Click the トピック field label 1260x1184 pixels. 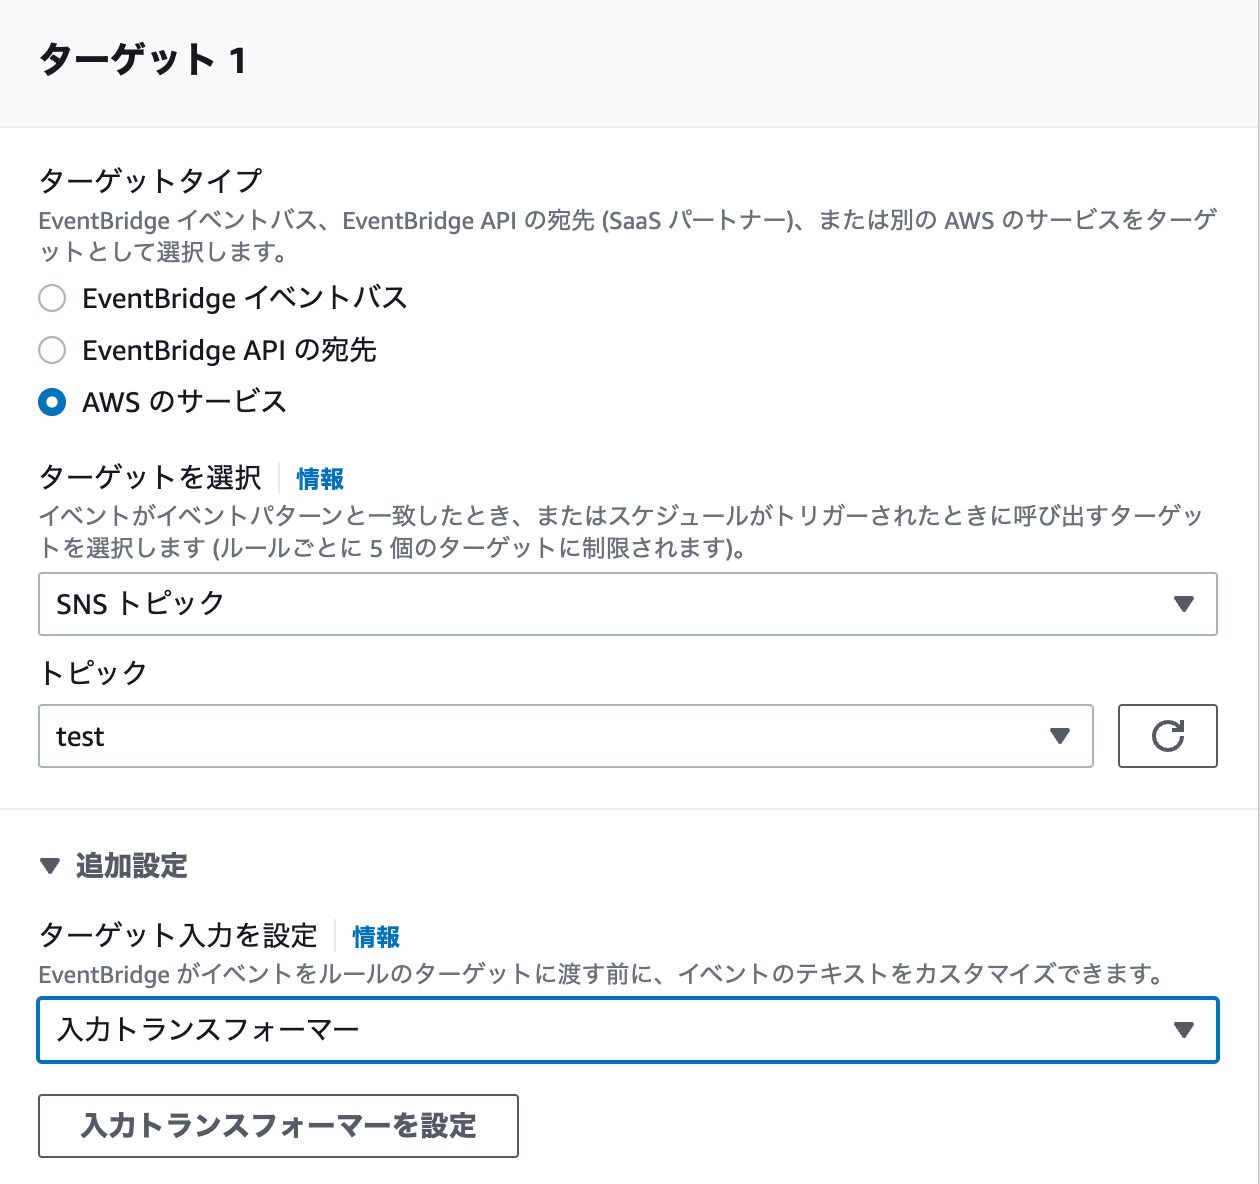coord(93,673)
